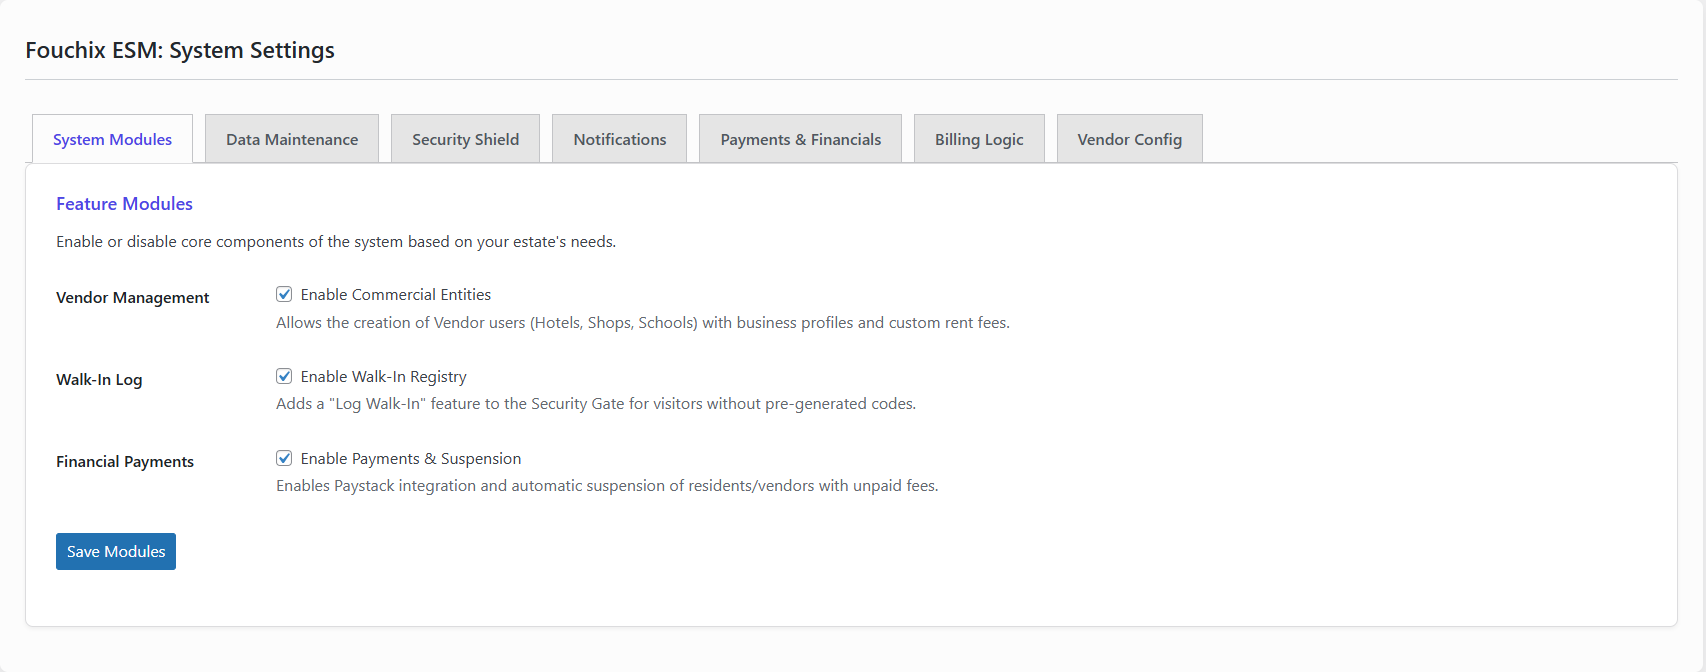This screenshot has width=1706, height=672.
Task: Click the Fouchix ESM: System Settings title
Action: coord(180,50)
